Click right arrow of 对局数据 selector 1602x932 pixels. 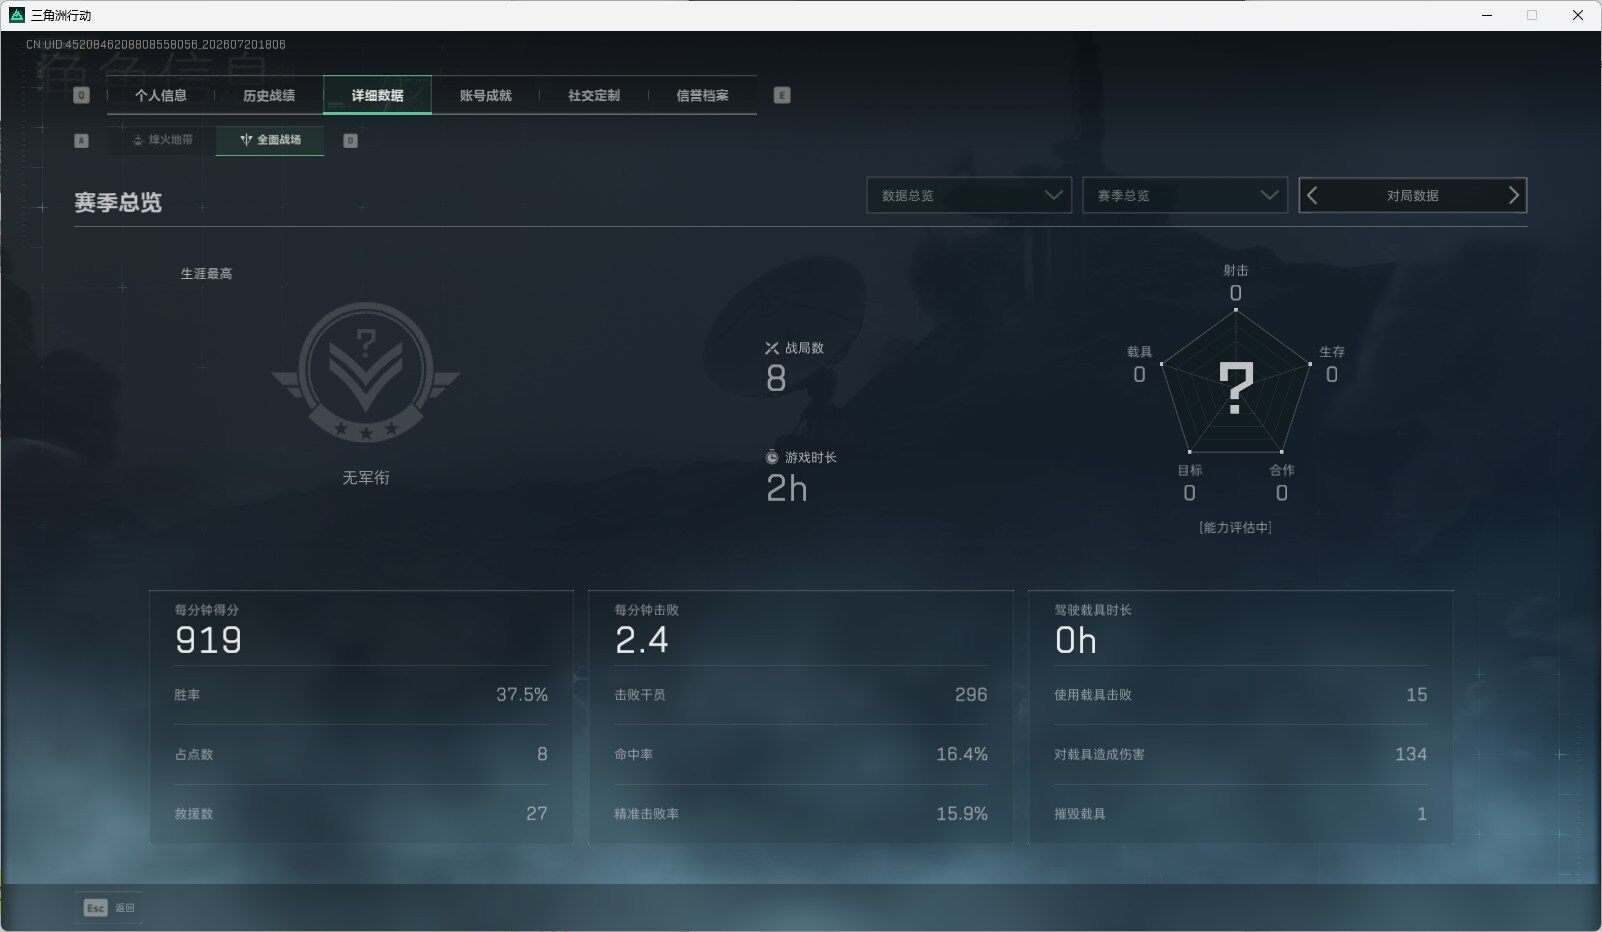(x=1513, y=196)
